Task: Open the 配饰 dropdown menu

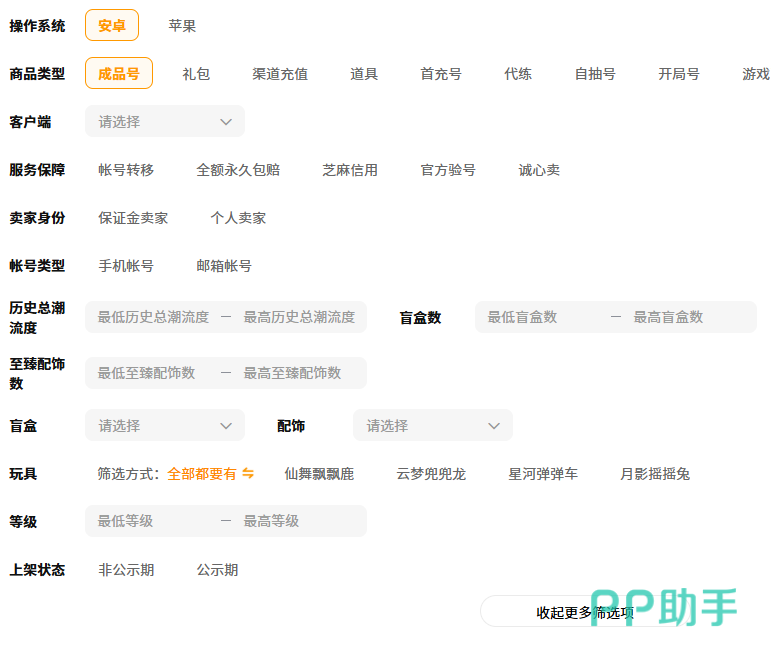Action: pyautogui.click(x=432, y=426)
